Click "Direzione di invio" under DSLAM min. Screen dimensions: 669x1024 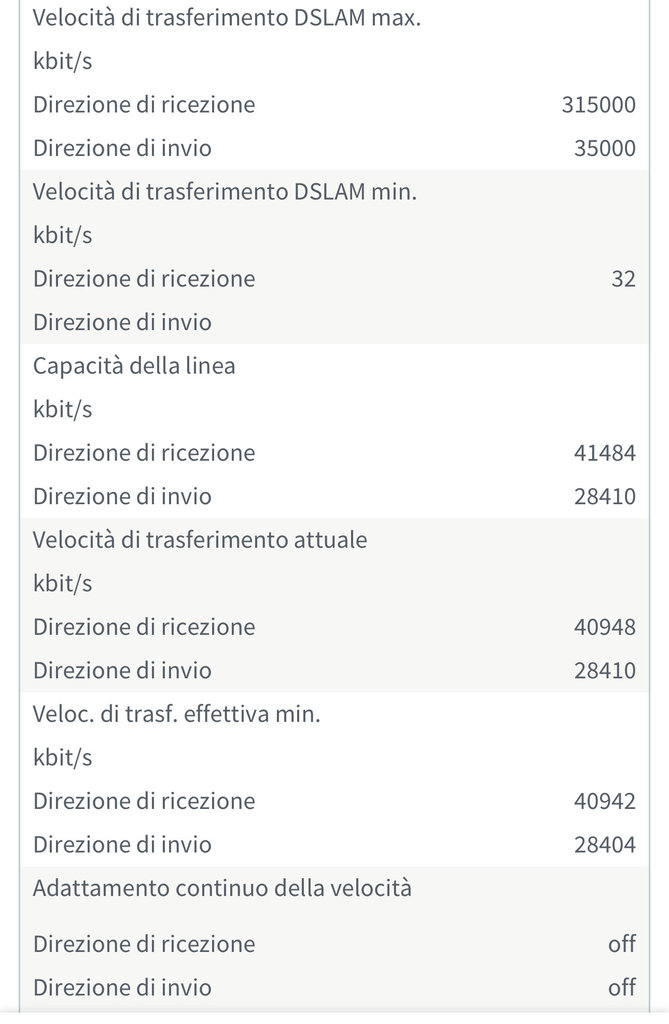122,323
